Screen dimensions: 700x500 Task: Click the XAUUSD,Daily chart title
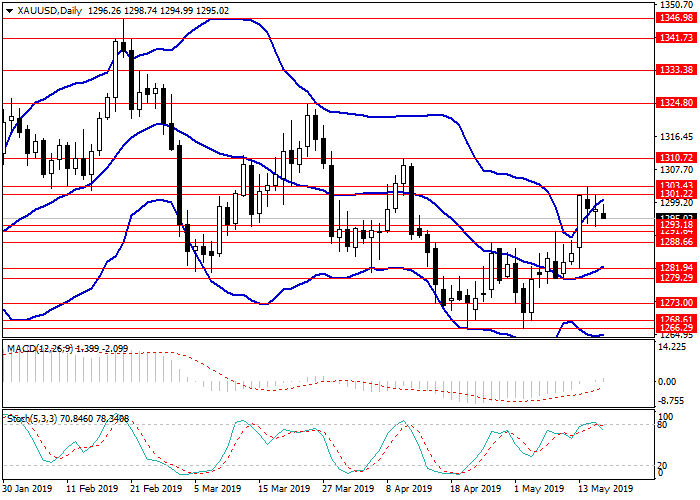point(44,12)
